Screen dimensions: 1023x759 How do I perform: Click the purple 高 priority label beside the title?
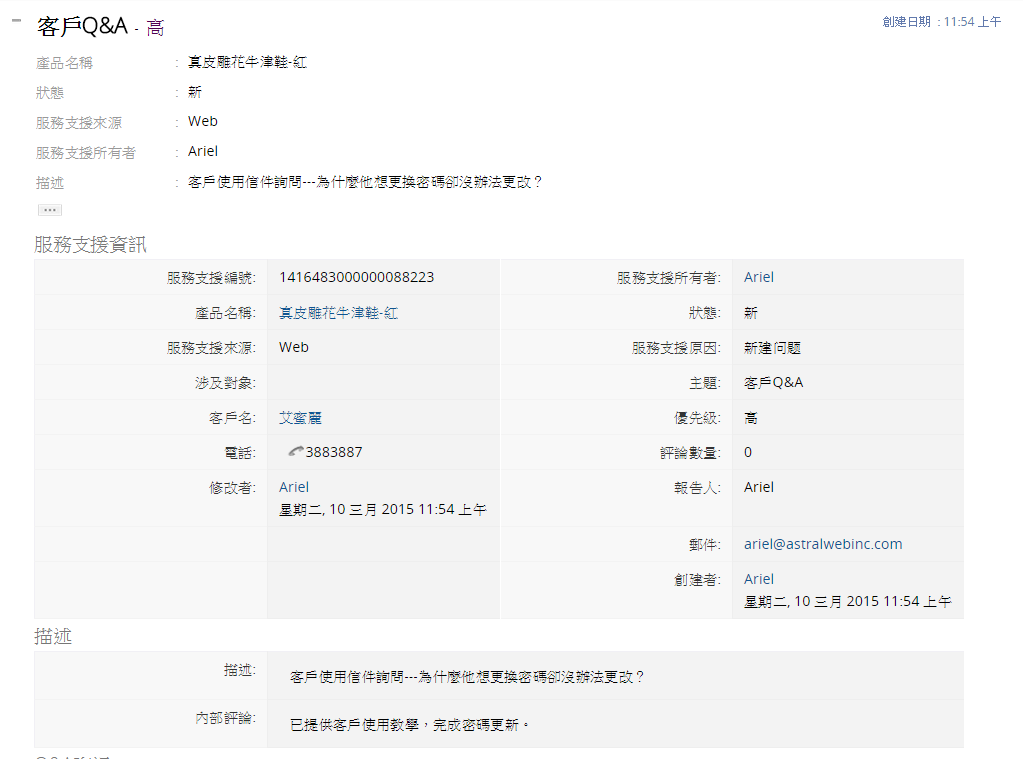click(x=155, y=29)
